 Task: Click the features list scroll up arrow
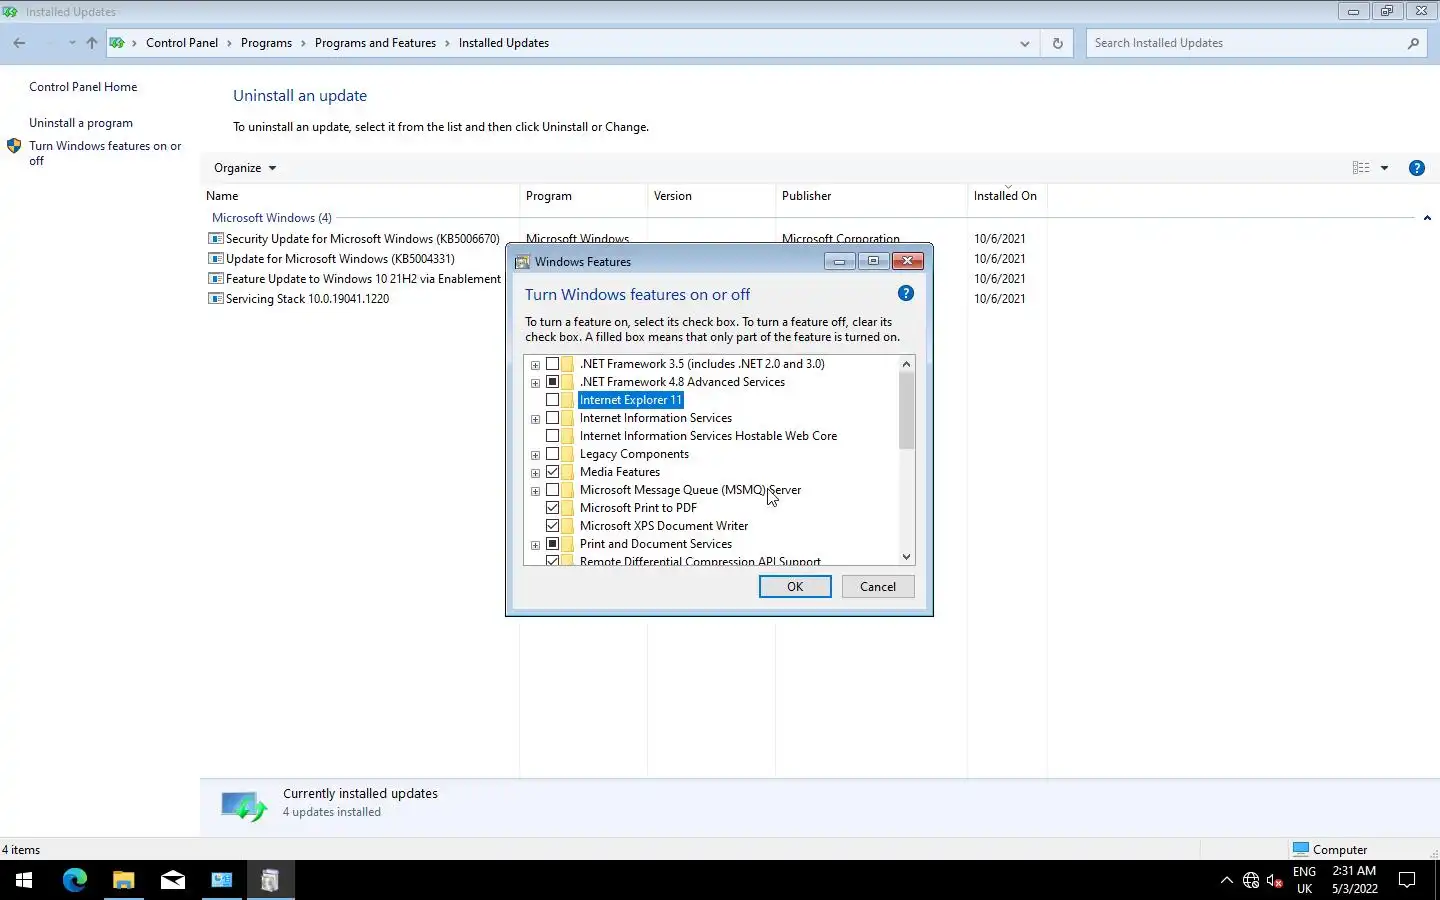[x=907, y=364]
